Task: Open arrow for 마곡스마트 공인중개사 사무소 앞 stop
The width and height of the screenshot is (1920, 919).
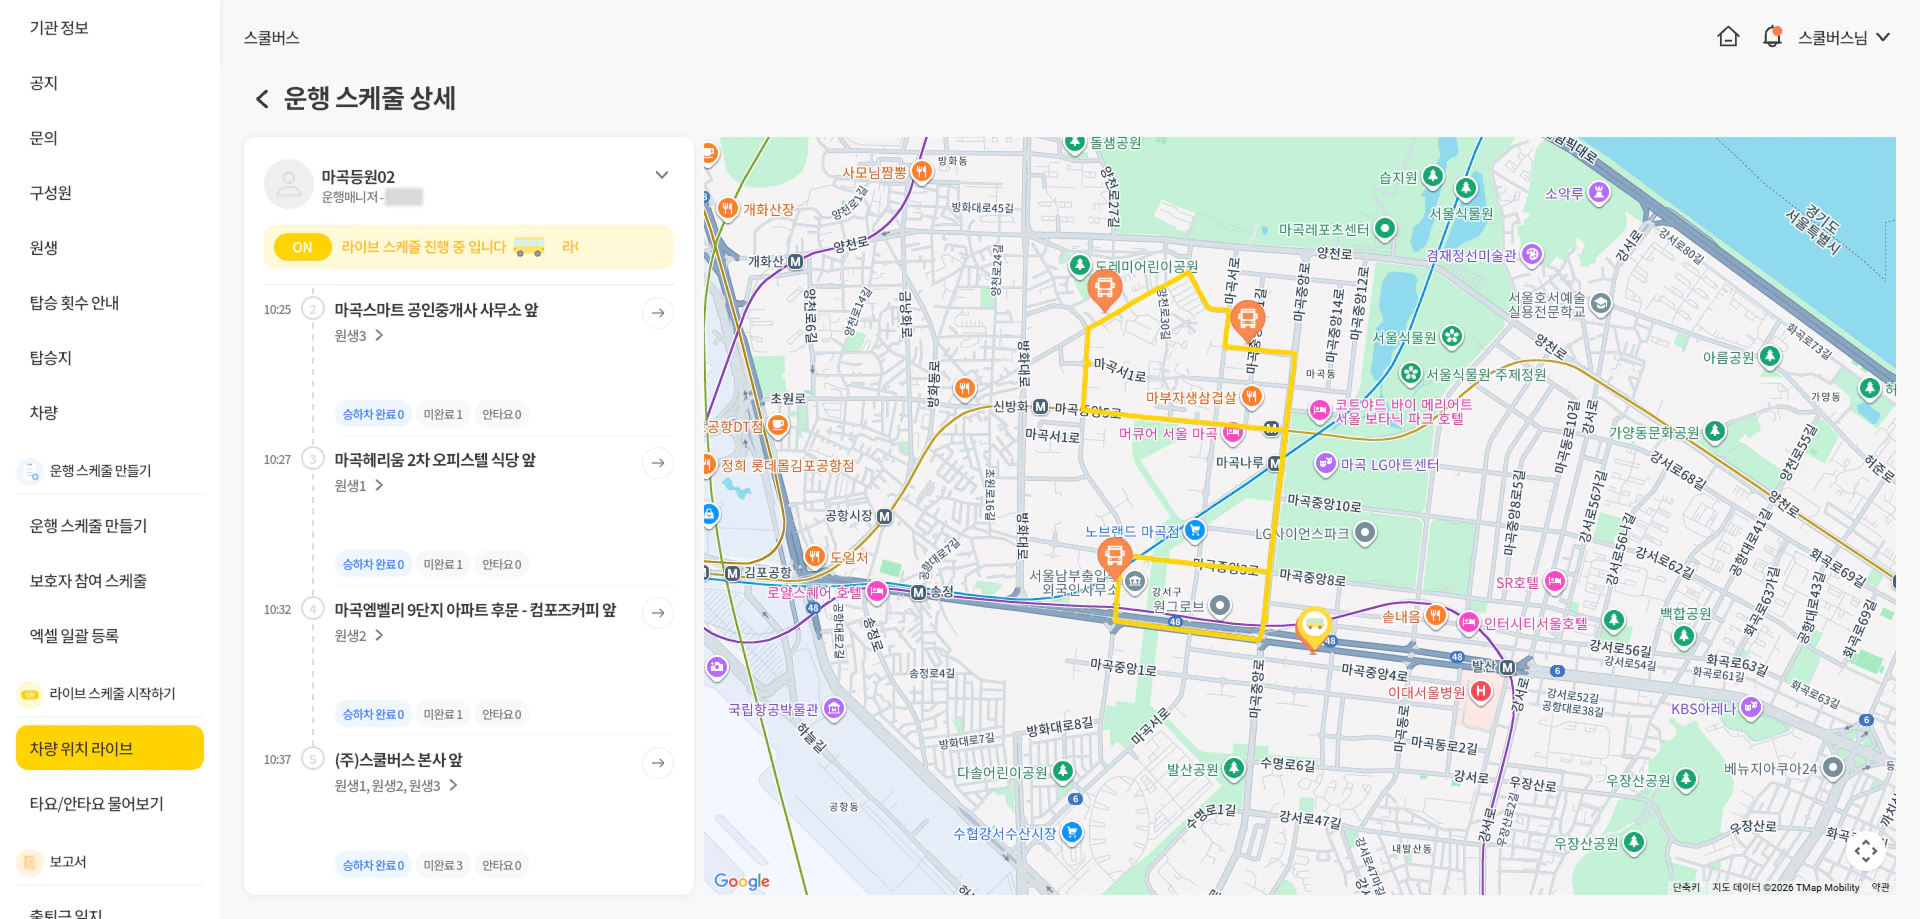Action: 658,313
